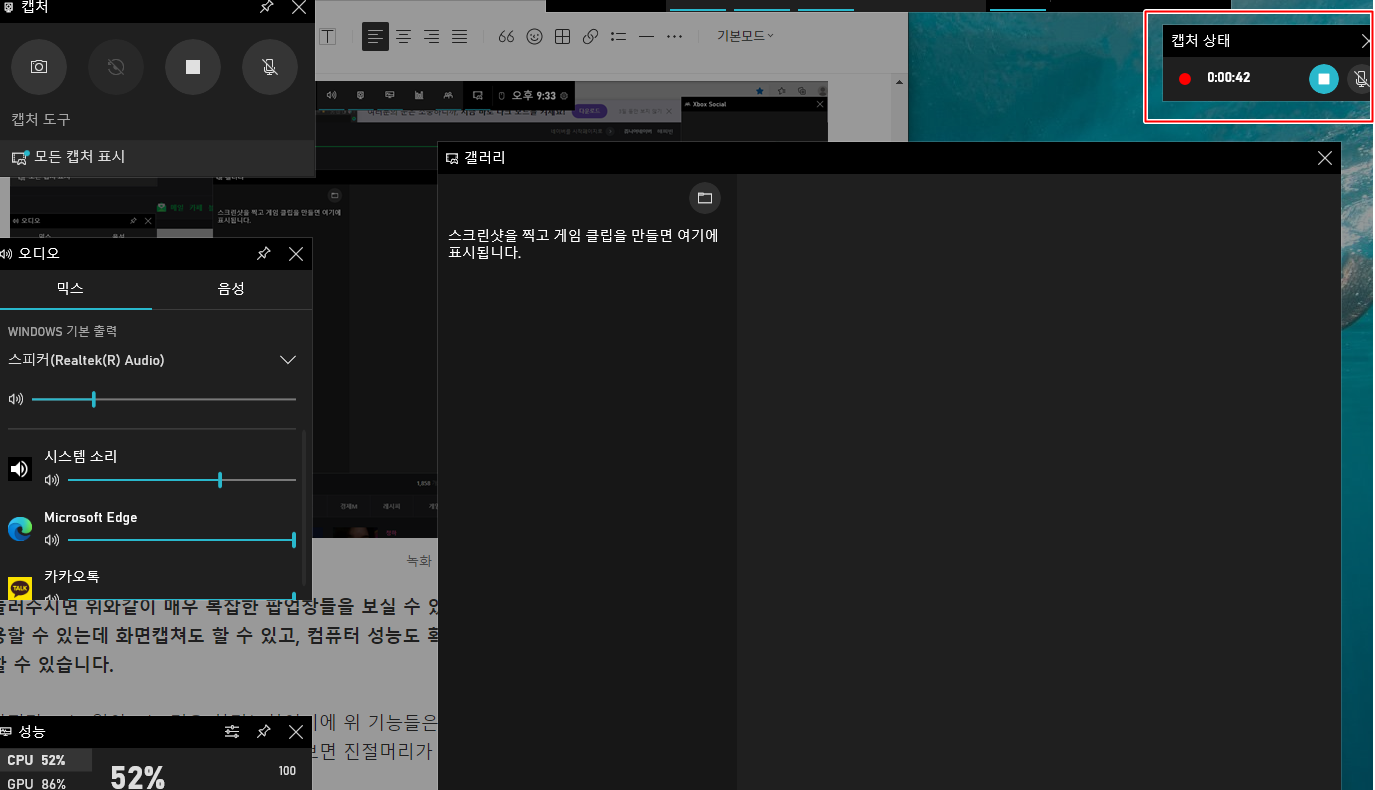Apply justified alignment in the editor toolbar
The height and width of the screenshot is (790, 1375).
coord(459,36)
